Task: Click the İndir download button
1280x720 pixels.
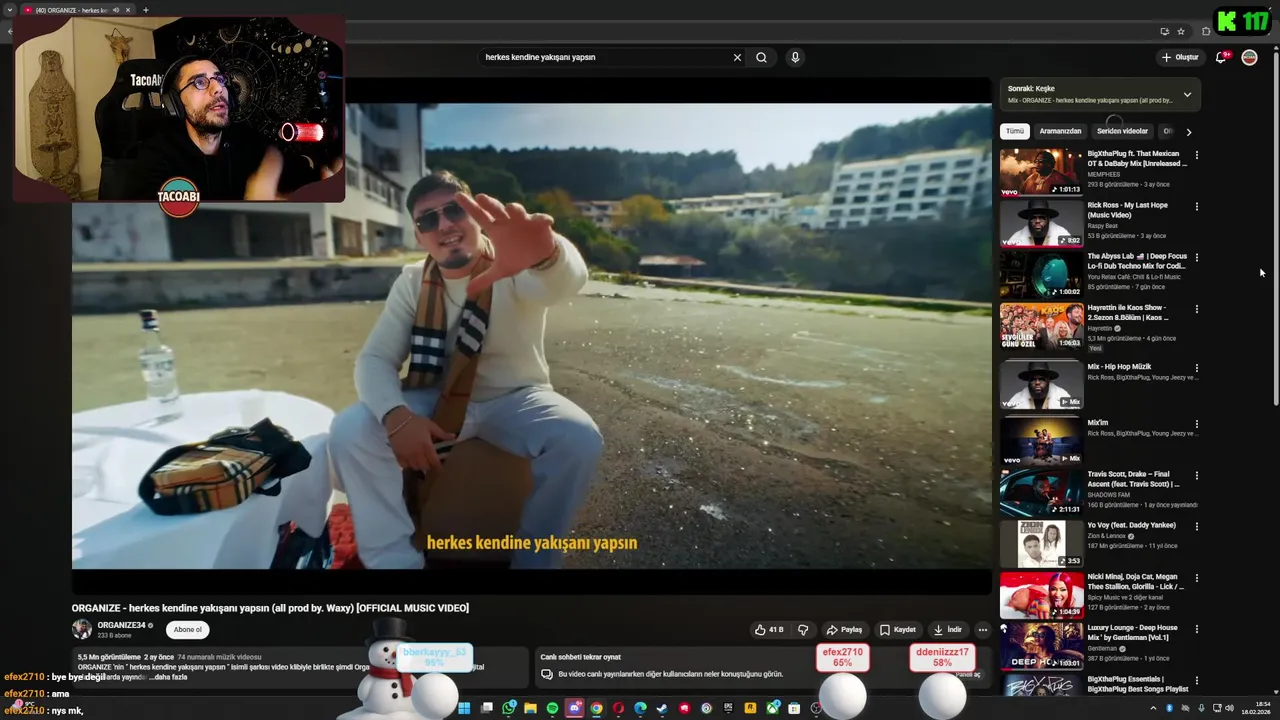Action: [948, 630]
